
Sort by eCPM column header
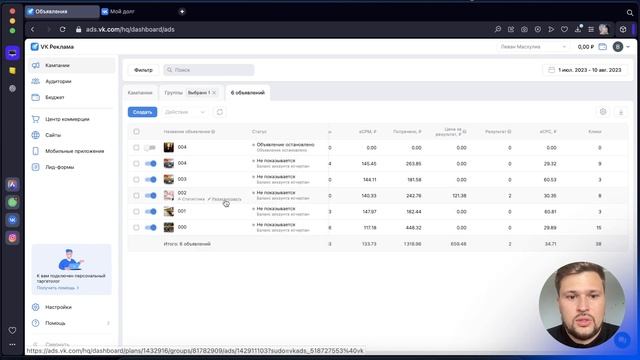click(367, 132)
